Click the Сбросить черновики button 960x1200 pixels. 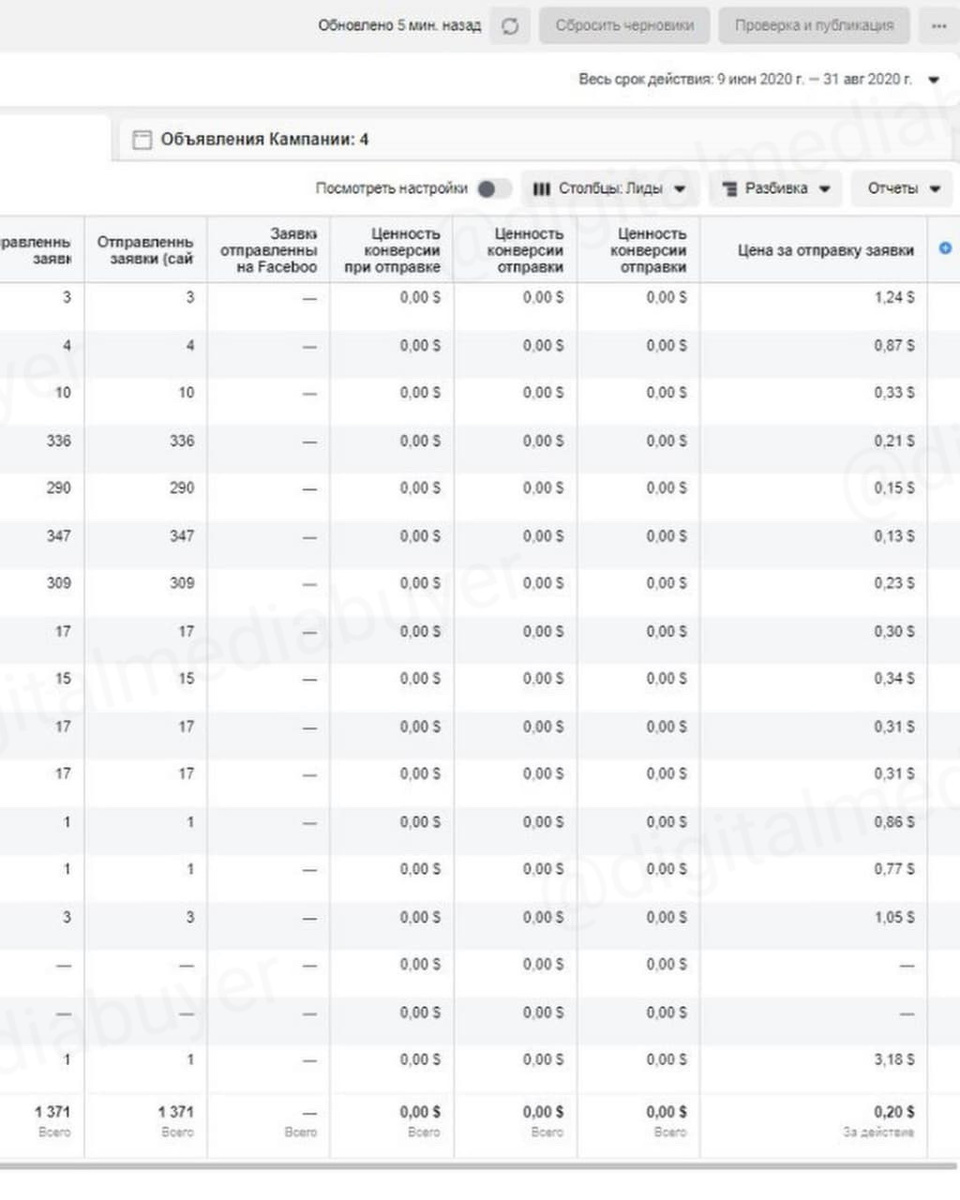pyautogui.click(x=625, y=26)
